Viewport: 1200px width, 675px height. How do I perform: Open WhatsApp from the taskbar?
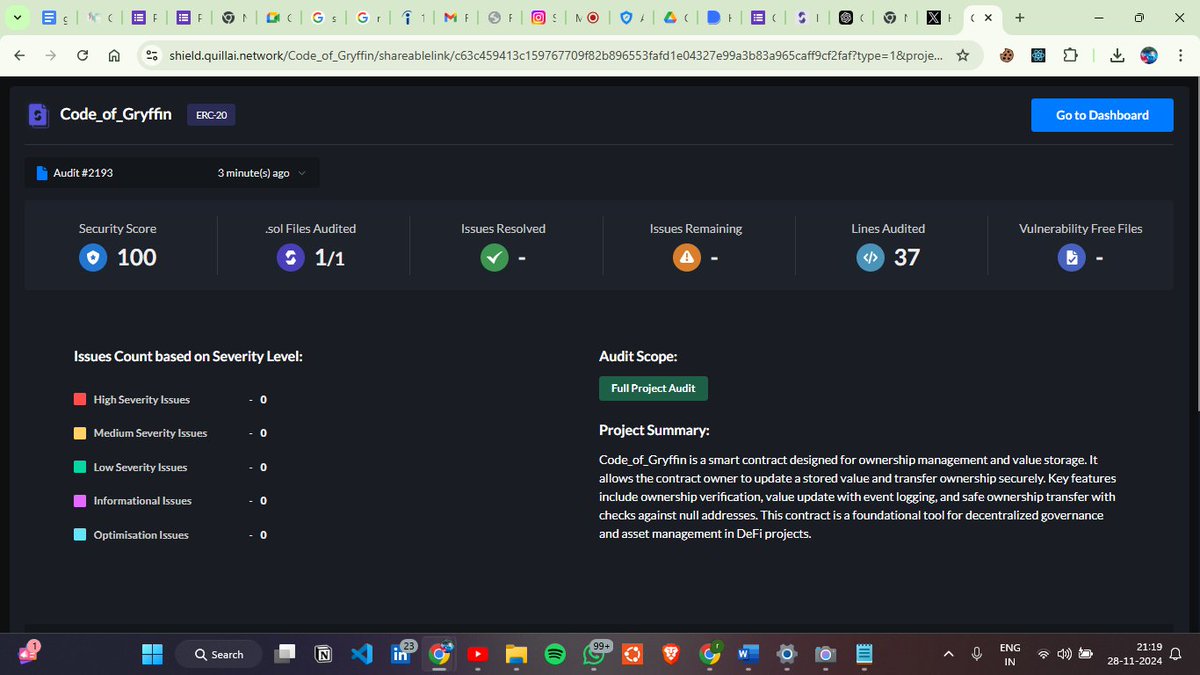[x=593, y=654]
